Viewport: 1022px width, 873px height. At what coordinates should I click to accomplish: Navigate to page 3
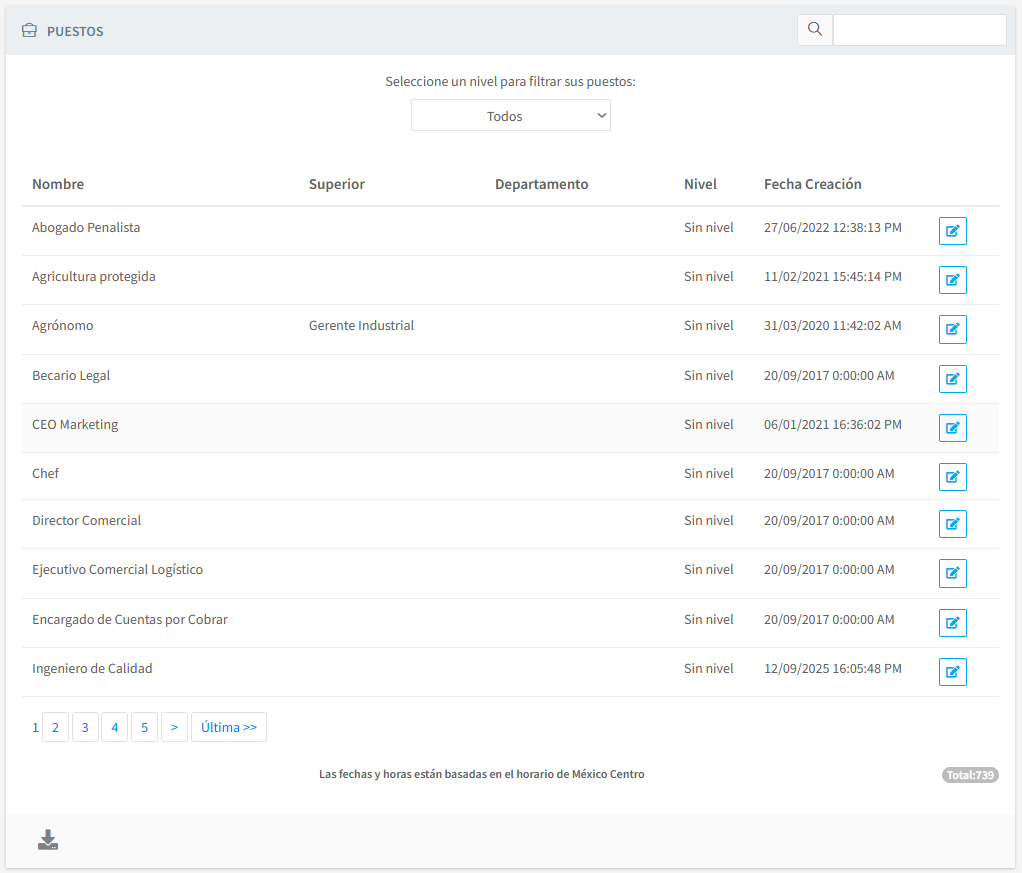tap(85, 727)
